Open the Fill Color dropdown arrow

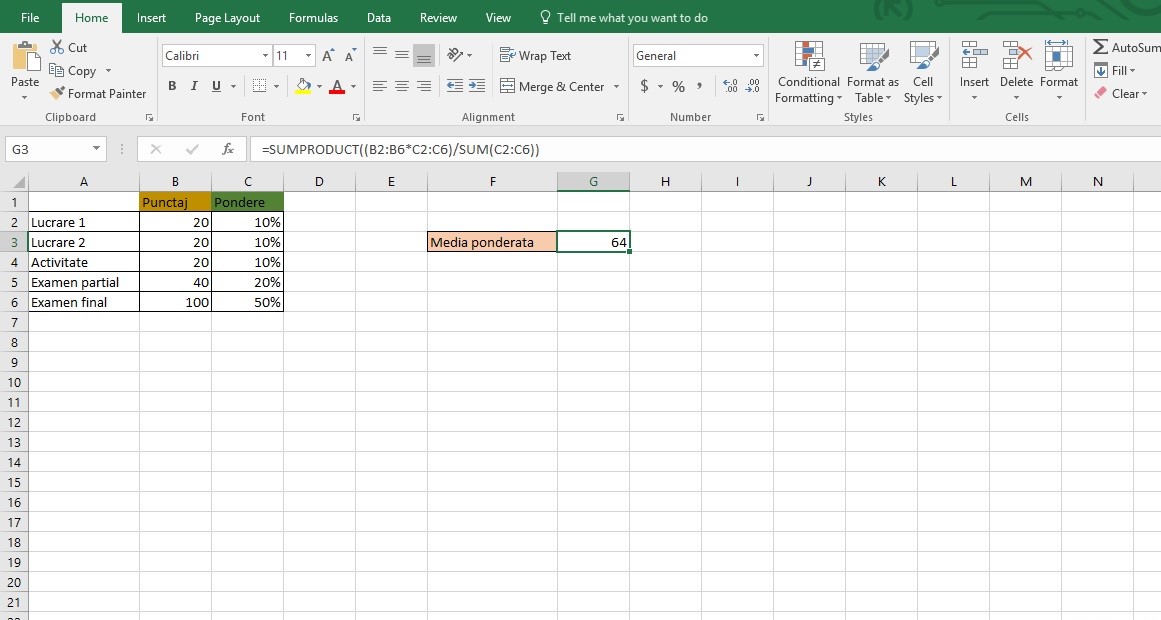(318, 87)
